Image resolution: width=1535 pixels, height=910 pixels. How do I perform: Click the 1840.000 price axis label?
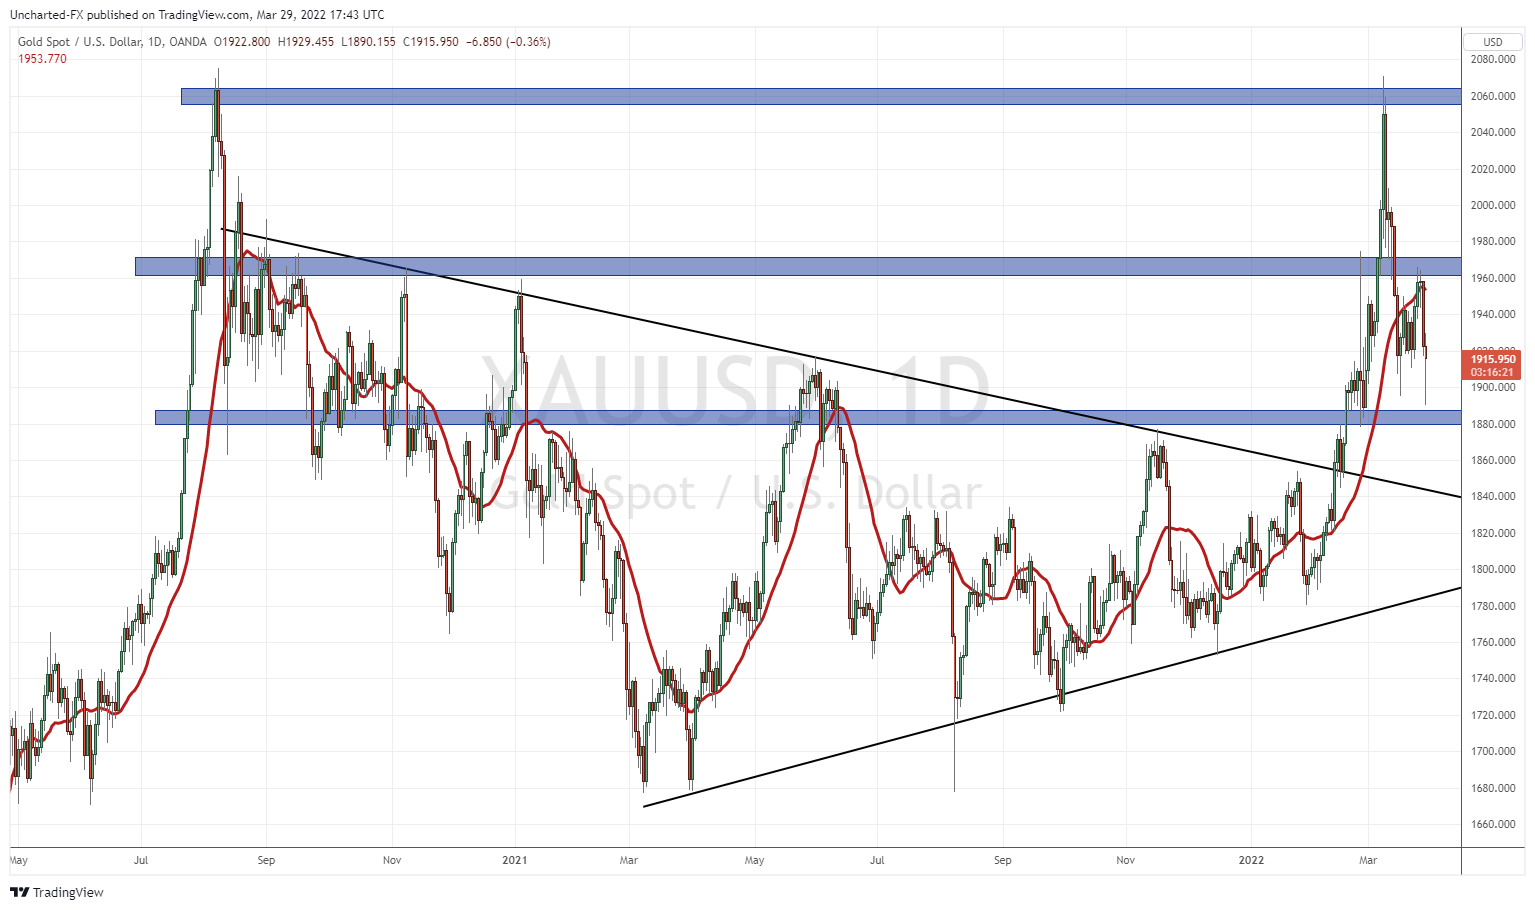click(1492, 496)
